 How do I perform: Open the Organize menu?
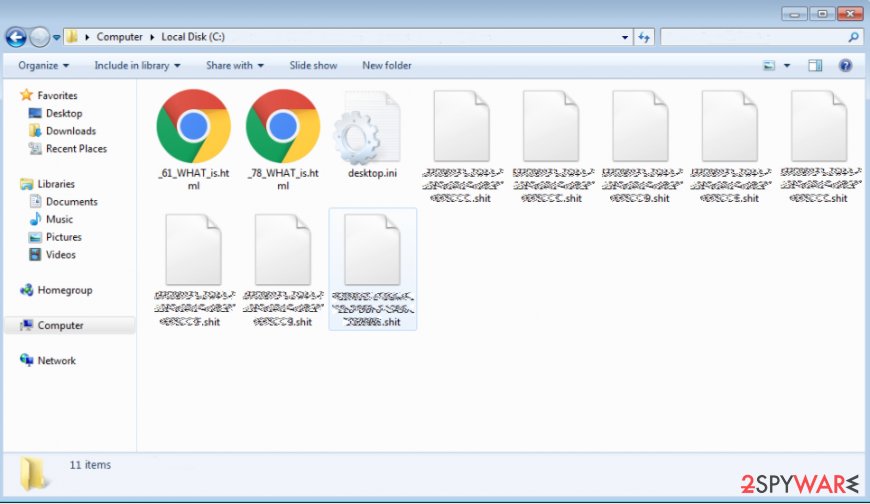point(43,65)
